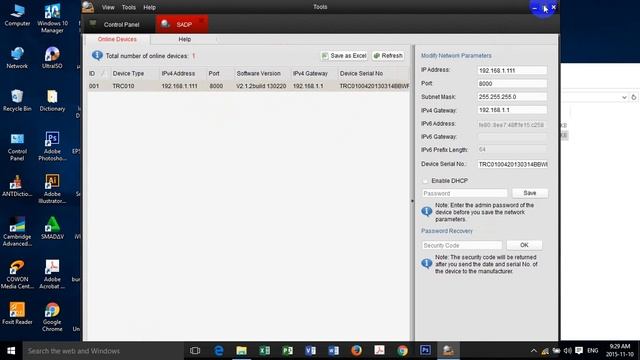This screenshot has width=640, height=360.
Task: Open Network desktop icon
Action: 17,58
